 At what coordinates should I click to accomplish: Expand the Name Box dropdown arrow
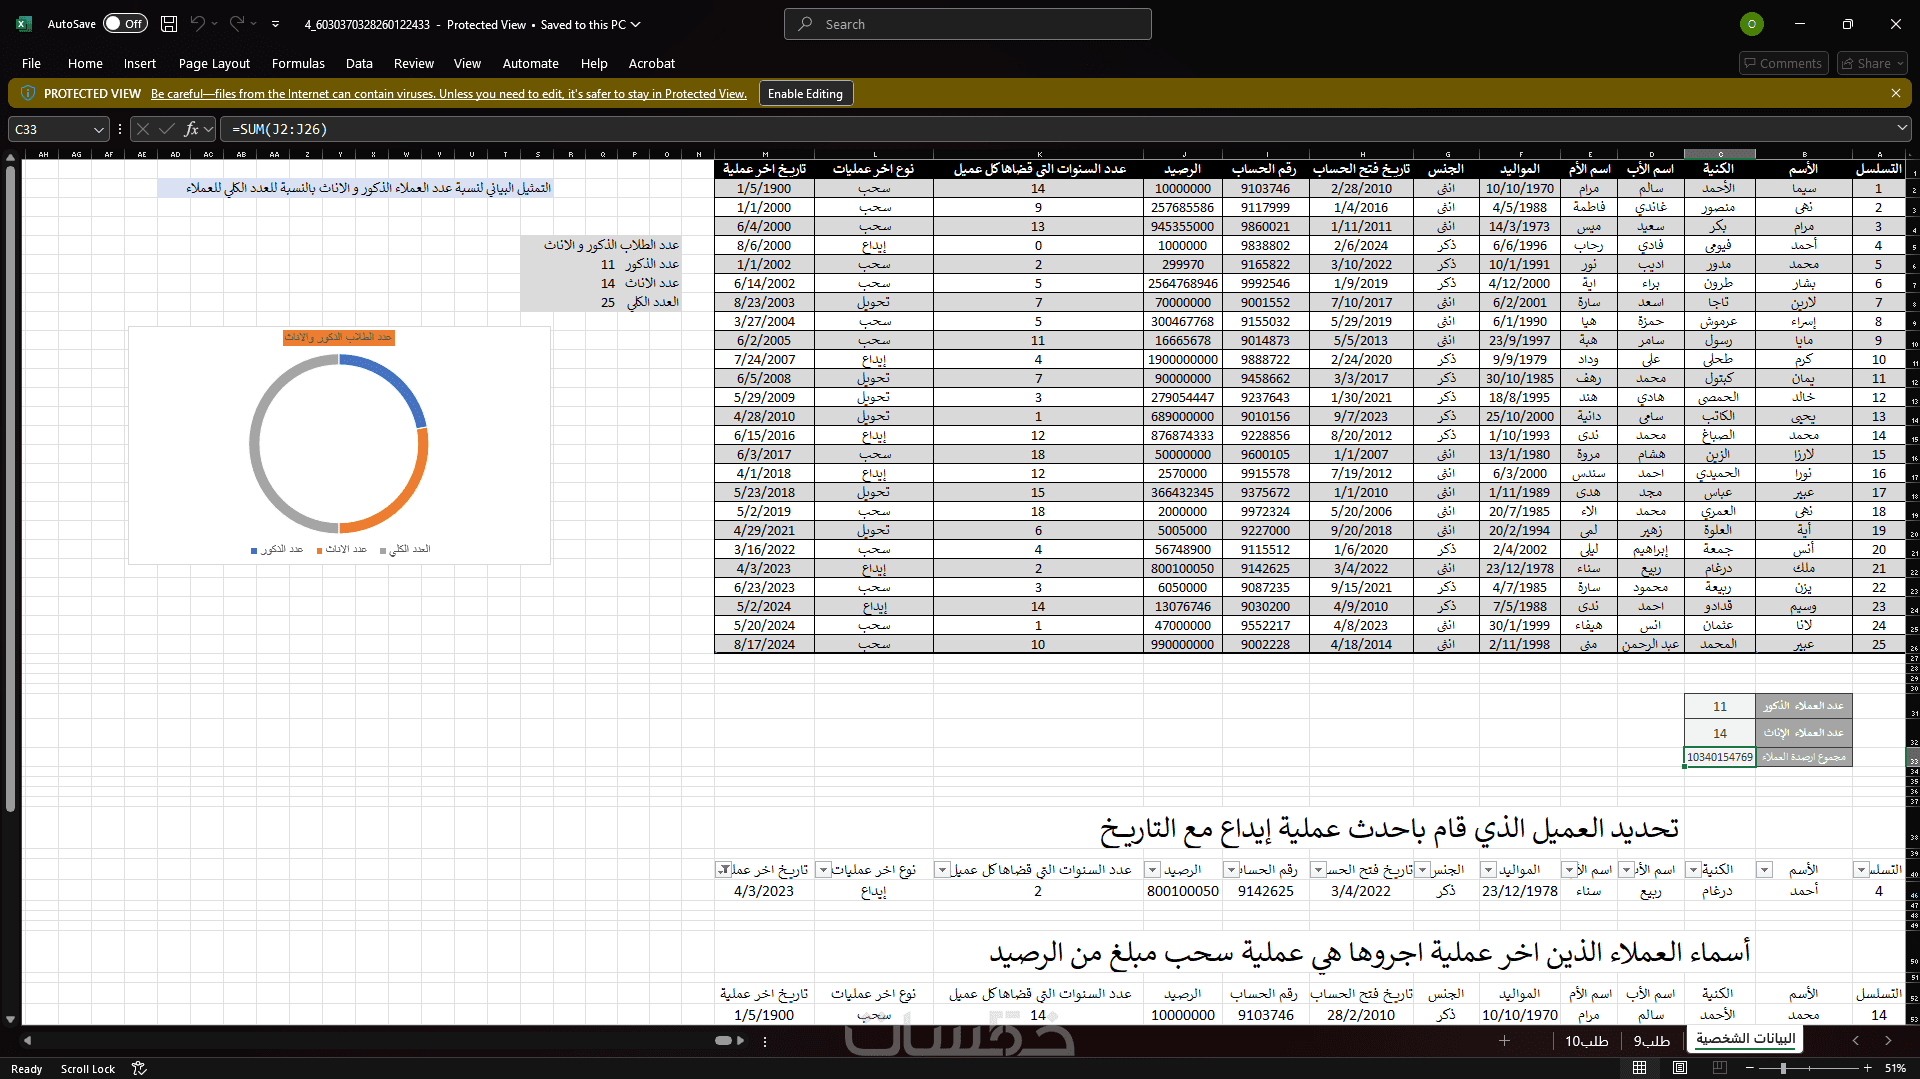click(98, 129)
